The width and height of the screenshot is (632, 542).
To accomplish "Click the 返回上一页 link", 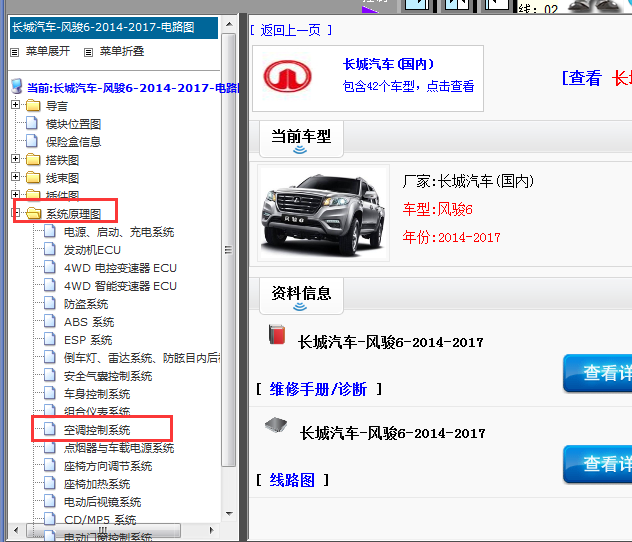I will tap(290, 30).
